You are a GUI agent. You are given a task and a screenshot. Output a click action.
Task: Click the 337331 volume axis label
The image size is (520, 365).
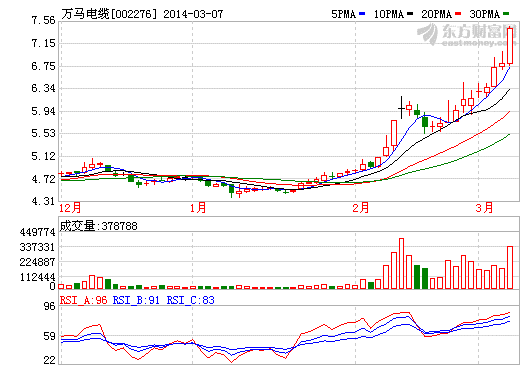coord(37,247)
